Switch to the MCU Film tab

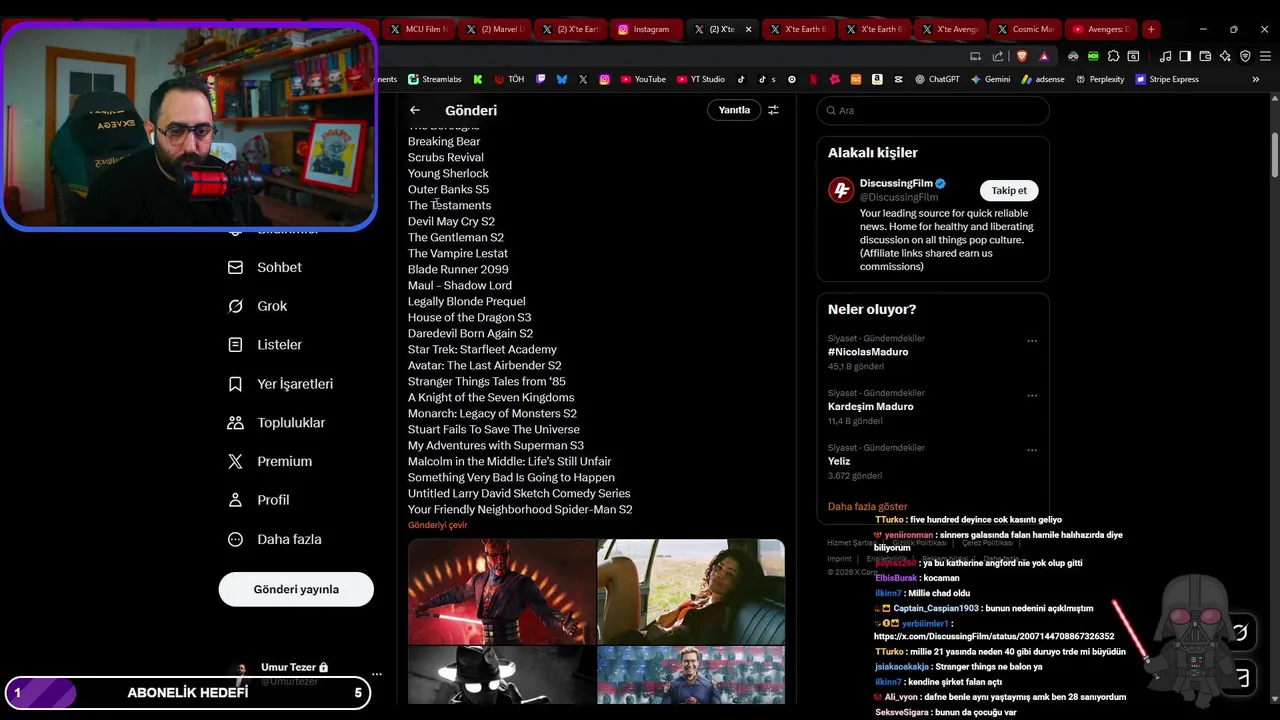418,29
